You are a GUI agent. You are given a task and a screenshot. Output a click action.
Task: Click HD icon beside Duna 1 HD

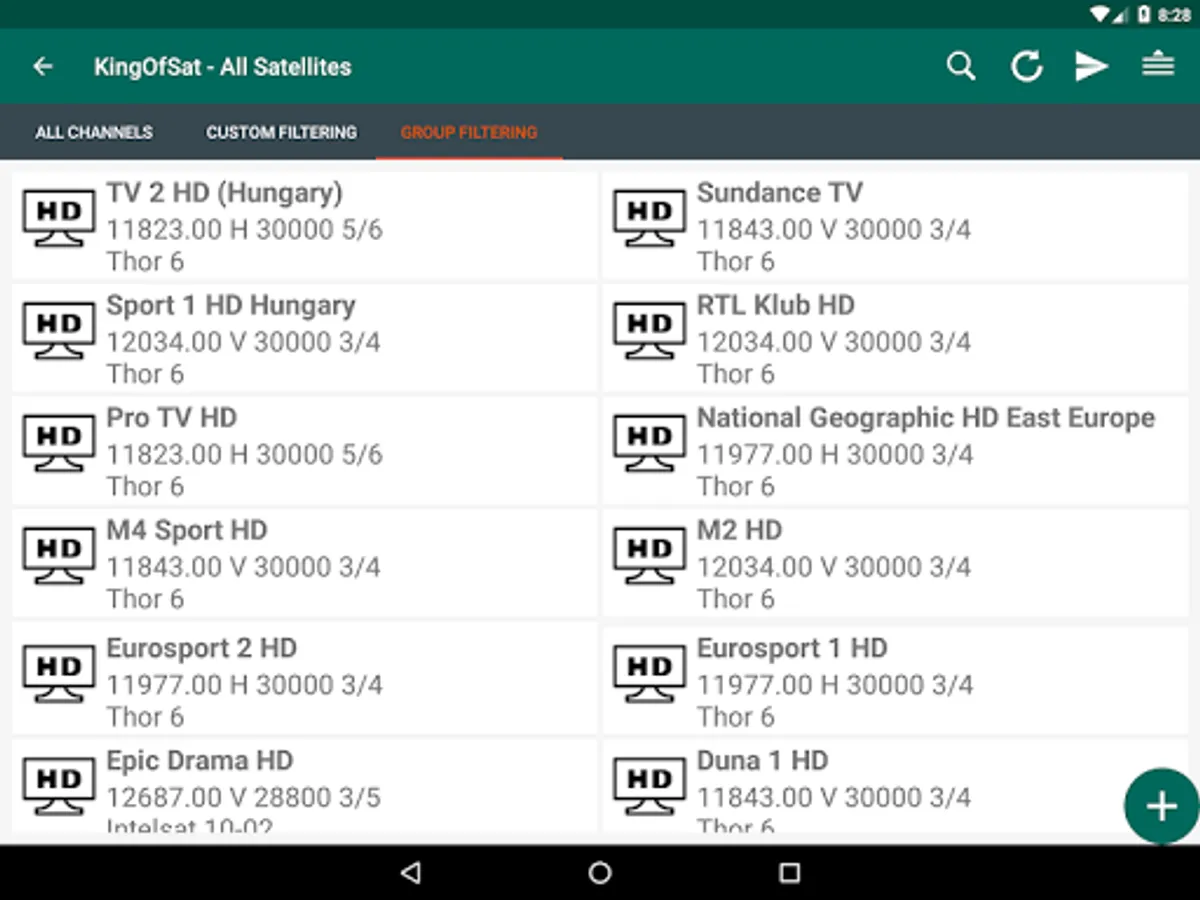pyautogui.click(x=650, y=787)
